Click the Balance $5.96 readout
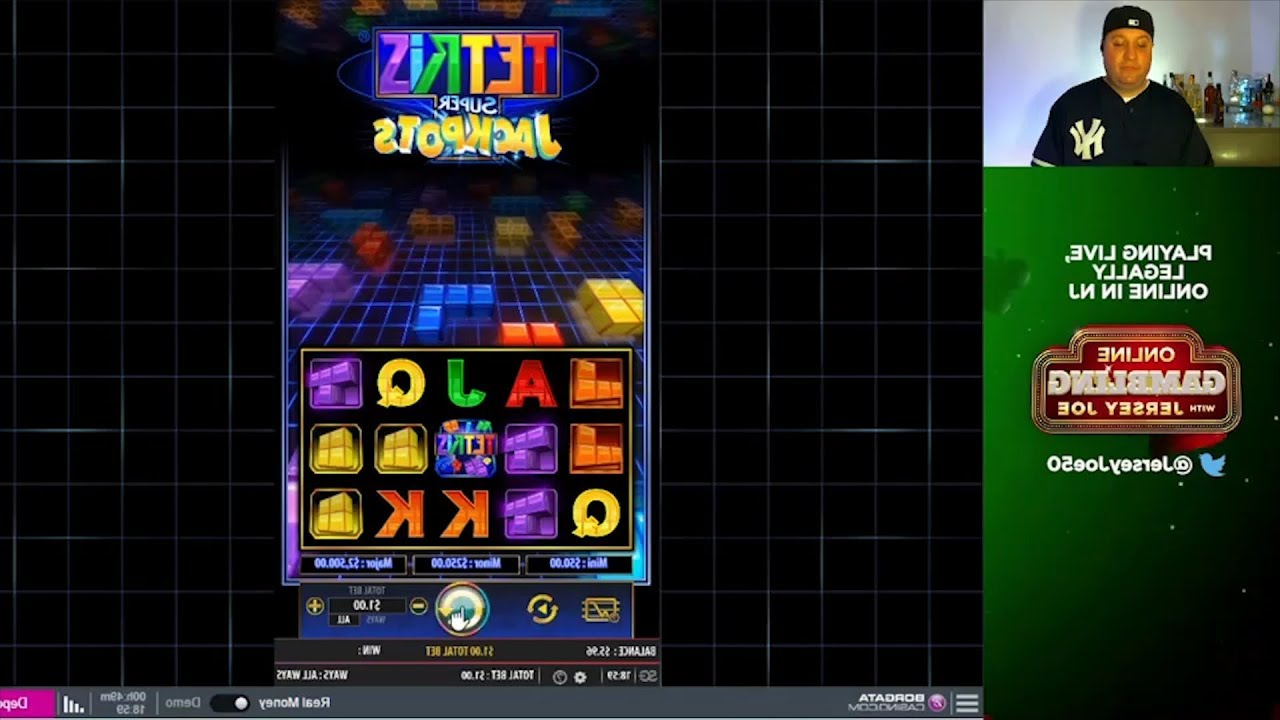This screenshot has width=1280, height=720. tap(620, 652)
